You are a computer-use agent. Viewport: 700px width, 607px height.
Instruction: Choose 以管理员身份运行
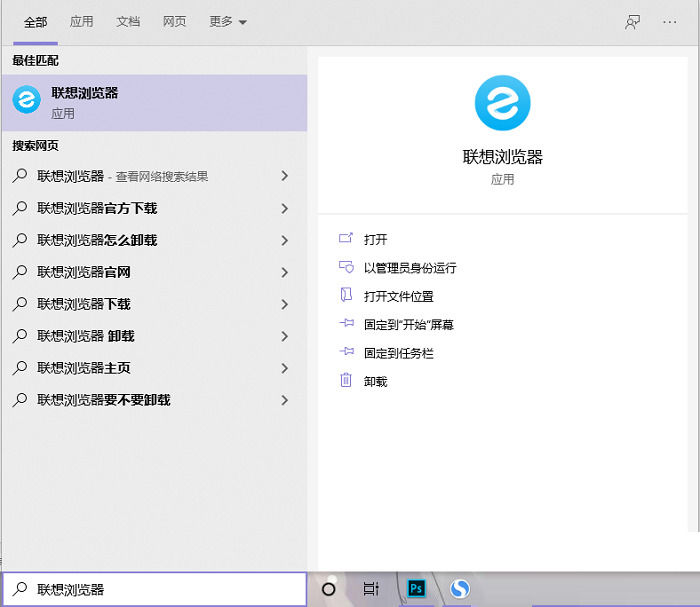point(409,268)
